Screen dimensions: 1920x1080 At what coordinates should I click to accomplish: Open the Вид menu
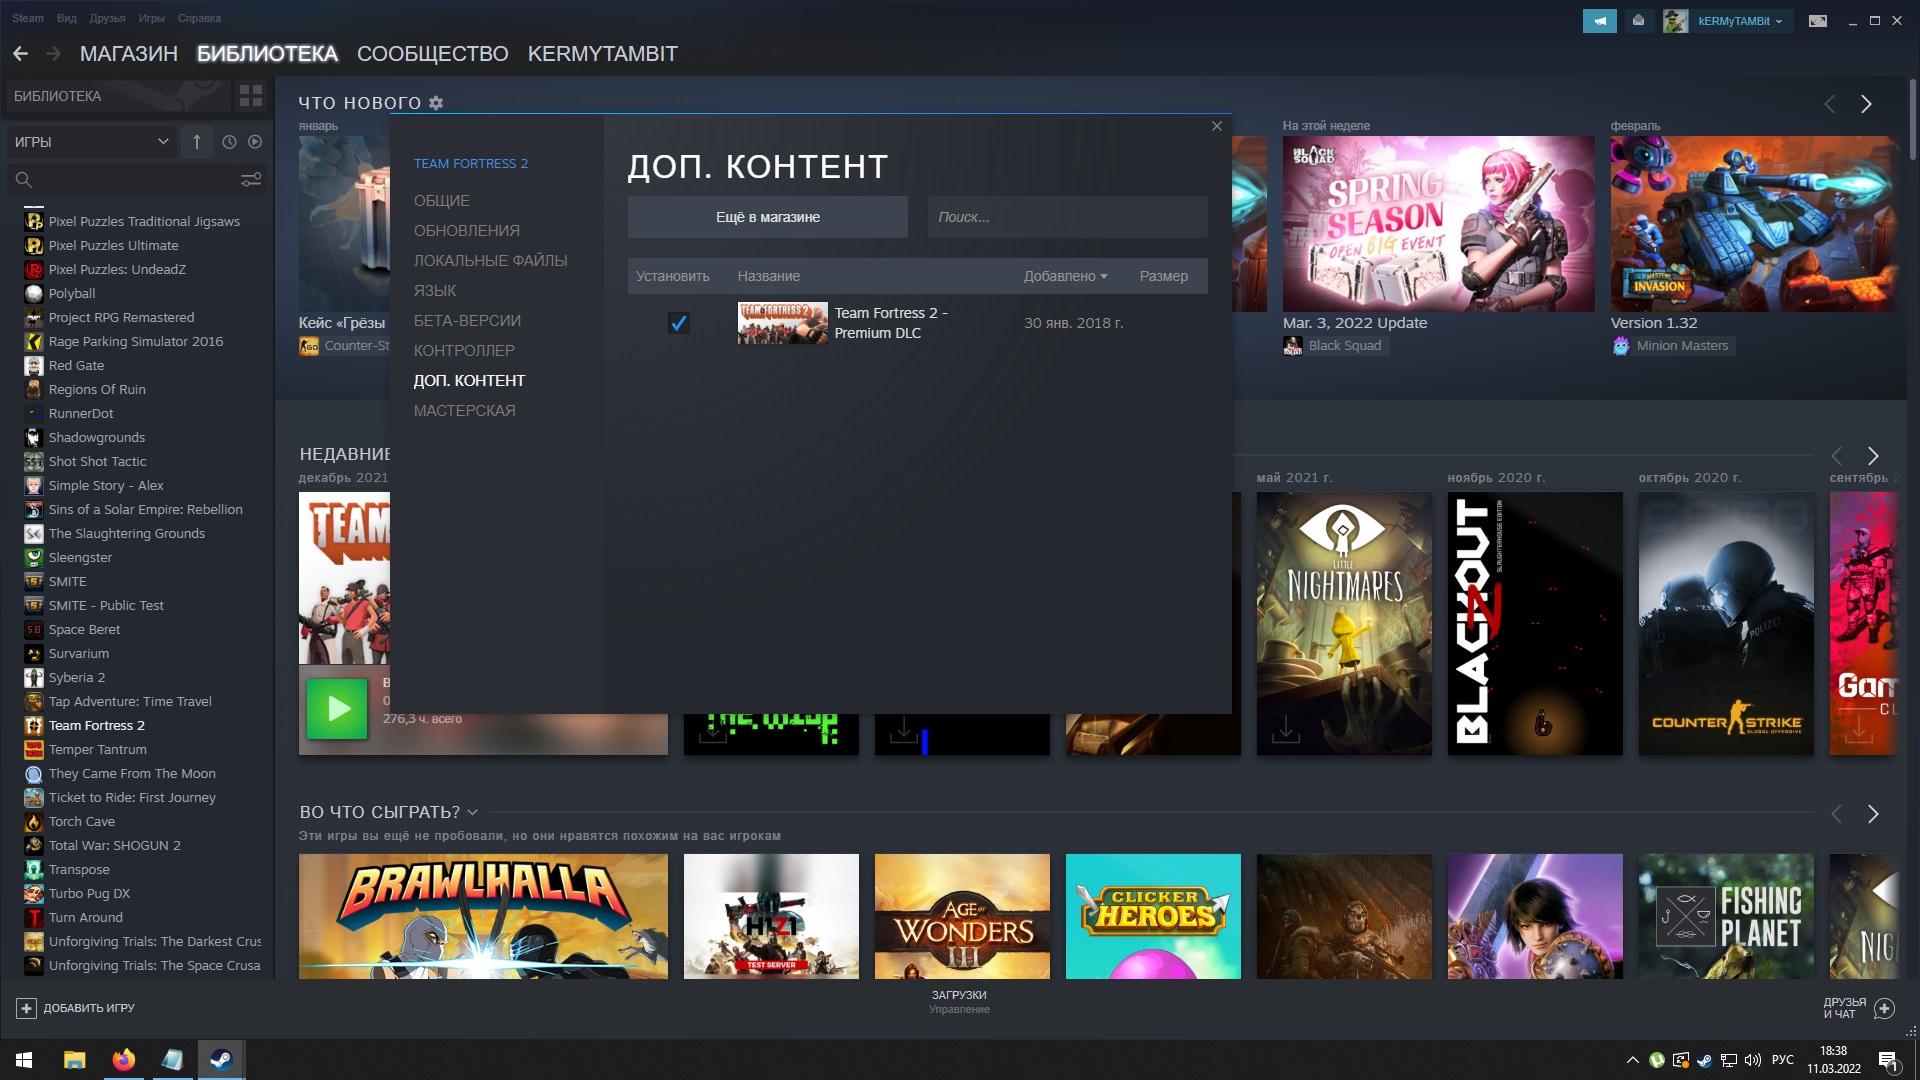67,18
